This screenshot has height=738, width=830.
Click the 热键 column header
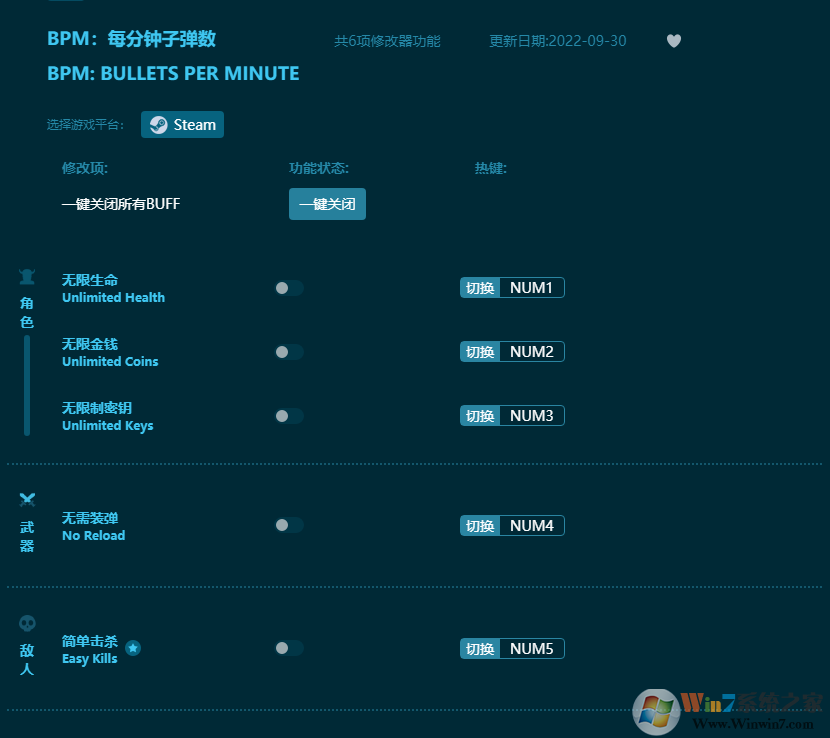click(x=491, y=168)
